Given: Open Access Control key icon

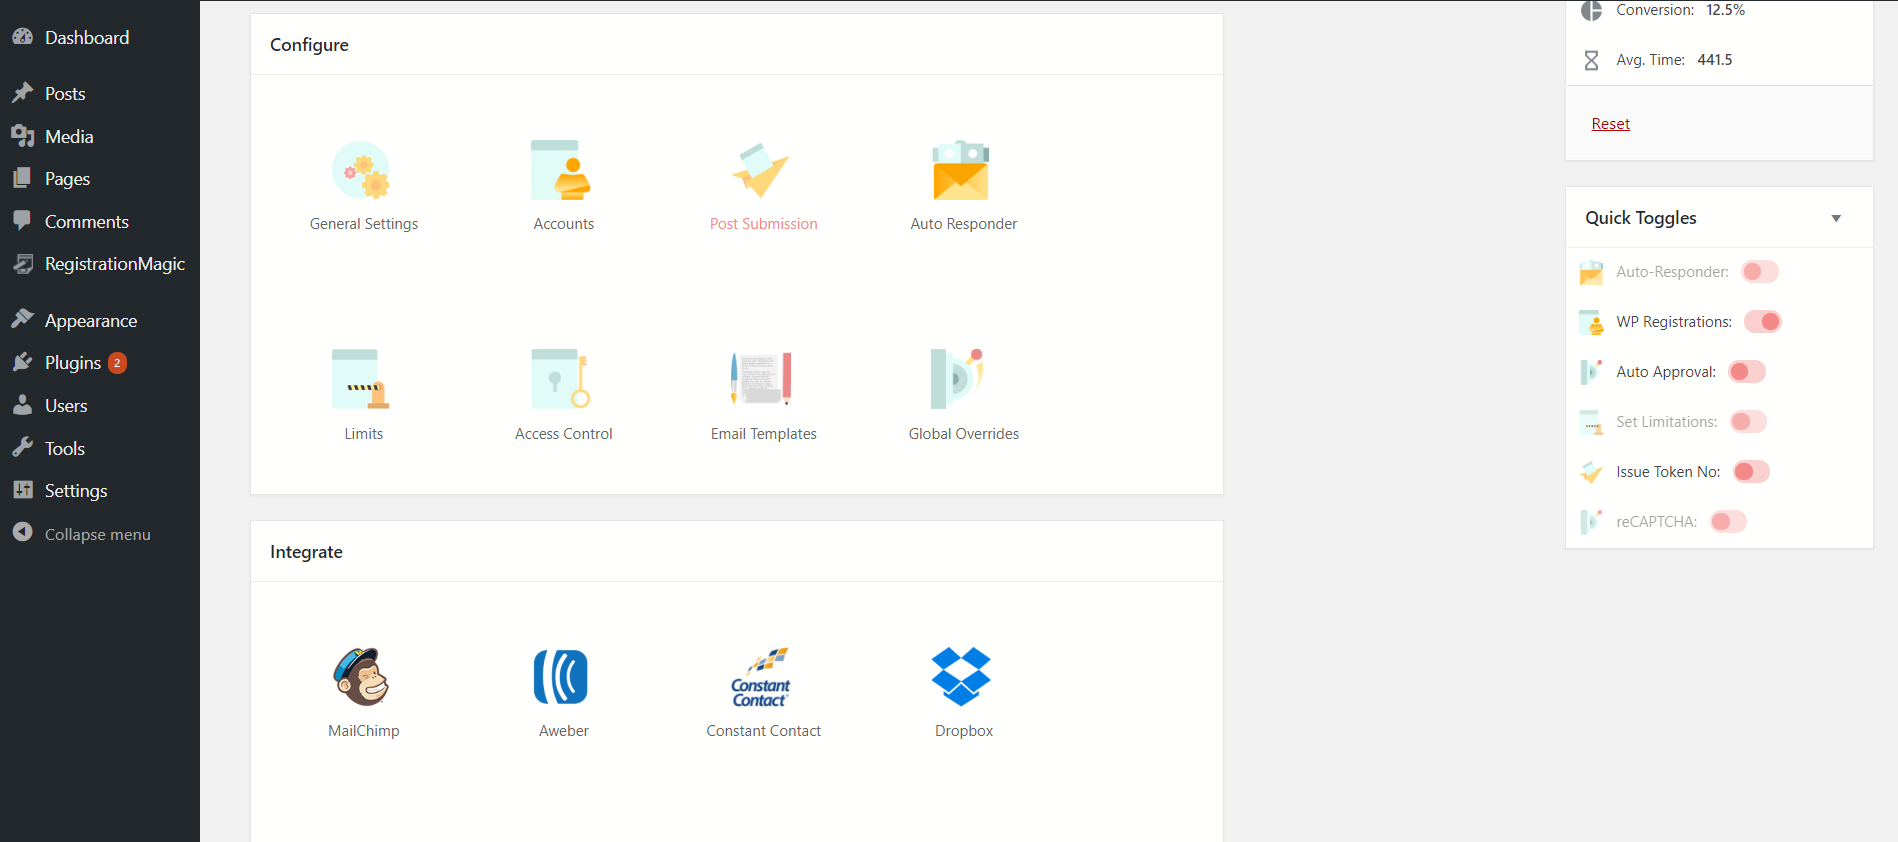Looking at the screenshot, I should click(x=562, y=379).
